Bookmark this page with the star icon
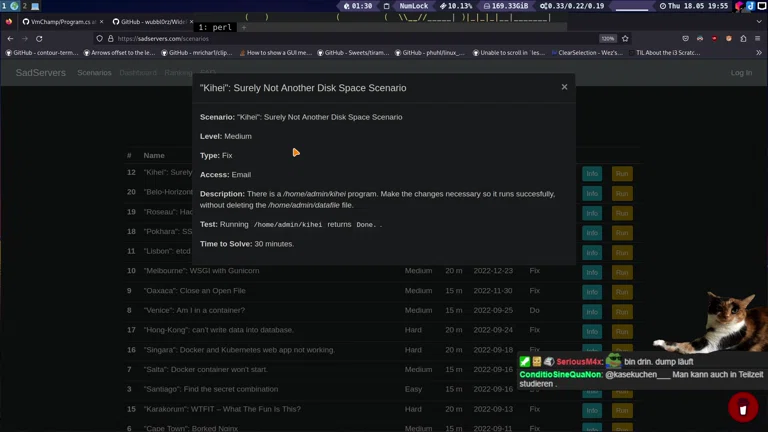768x432 pixels. coord(625,38)
